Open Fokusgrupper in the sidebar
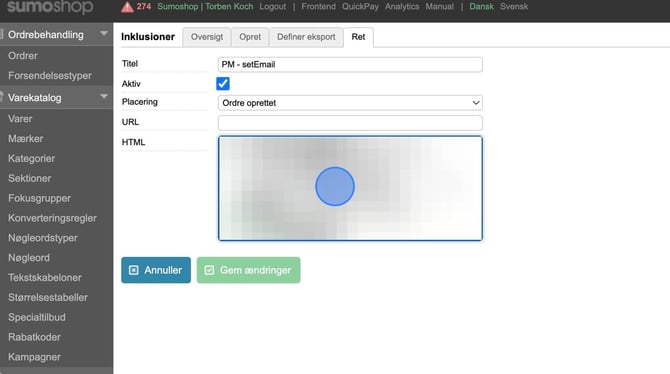Image resolution: width=670 pixels, height=374 pixels. point(39,198)
